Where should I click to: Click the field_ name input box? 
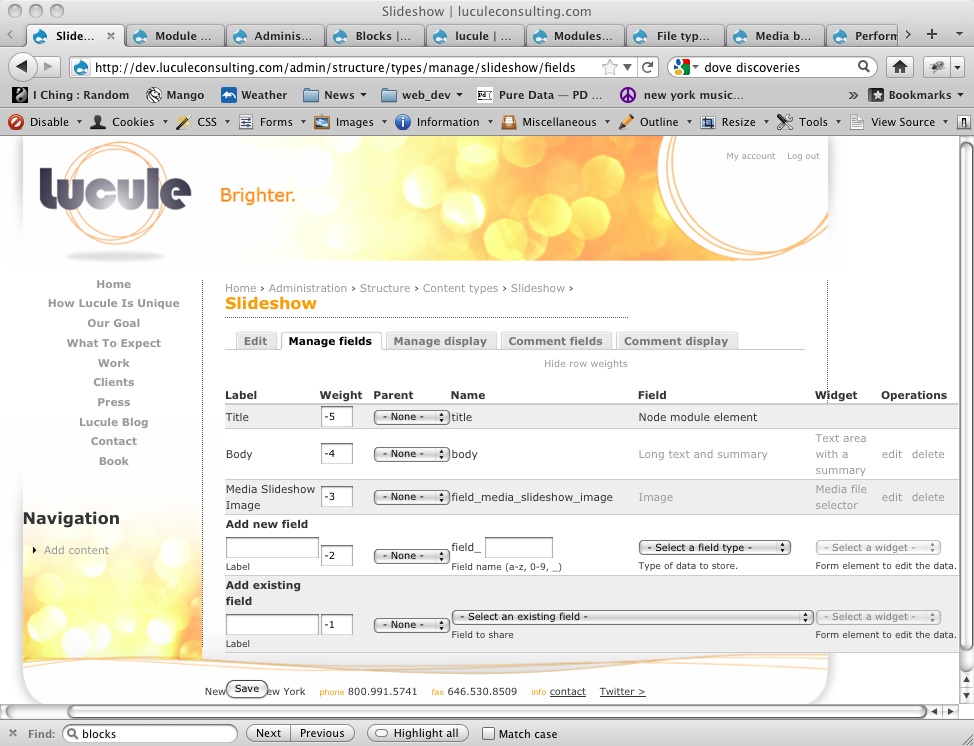[x=519, y=548]
